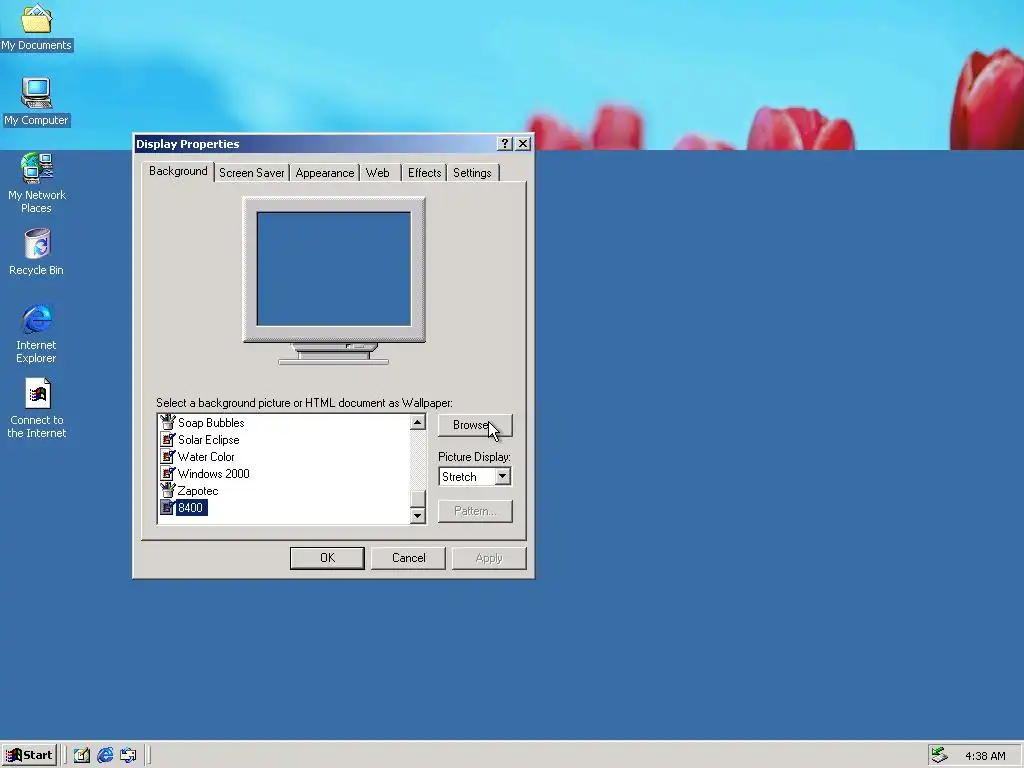
Task: Select Solar Eclipse wallpaper text
Action: [x=208, y=440]
